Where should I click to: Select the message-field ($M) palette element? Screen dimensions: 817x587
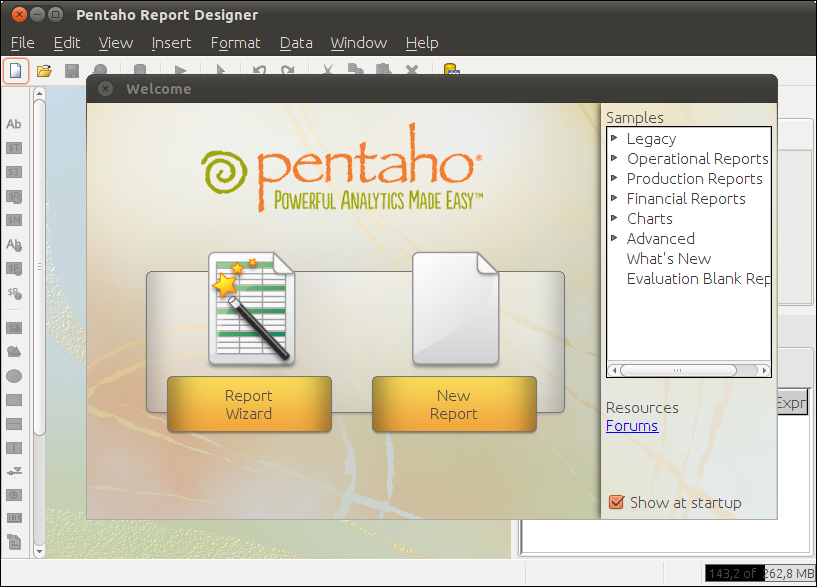click(x=14, y=220)
